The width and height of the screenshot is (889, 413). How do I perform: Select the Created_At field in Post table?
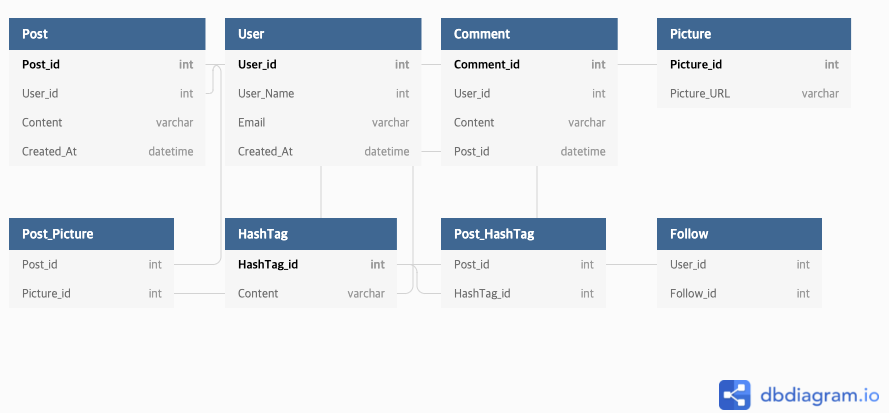tap(107, 151)
